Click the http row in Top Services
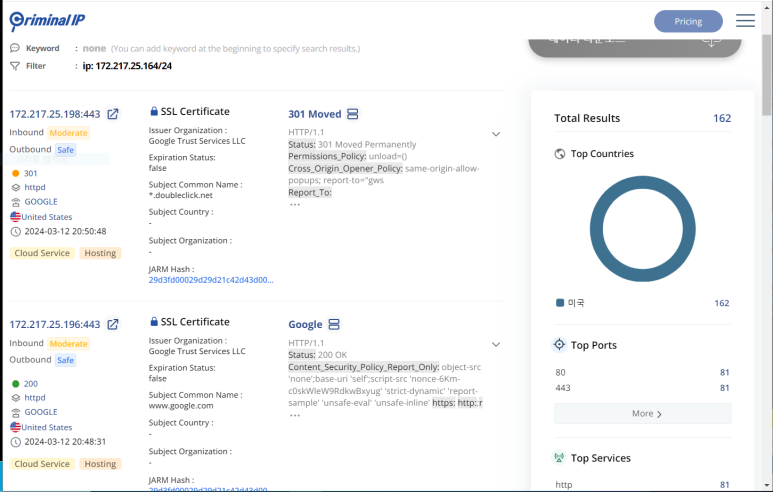This screenshot has height=492, width=773. (643, 485)
